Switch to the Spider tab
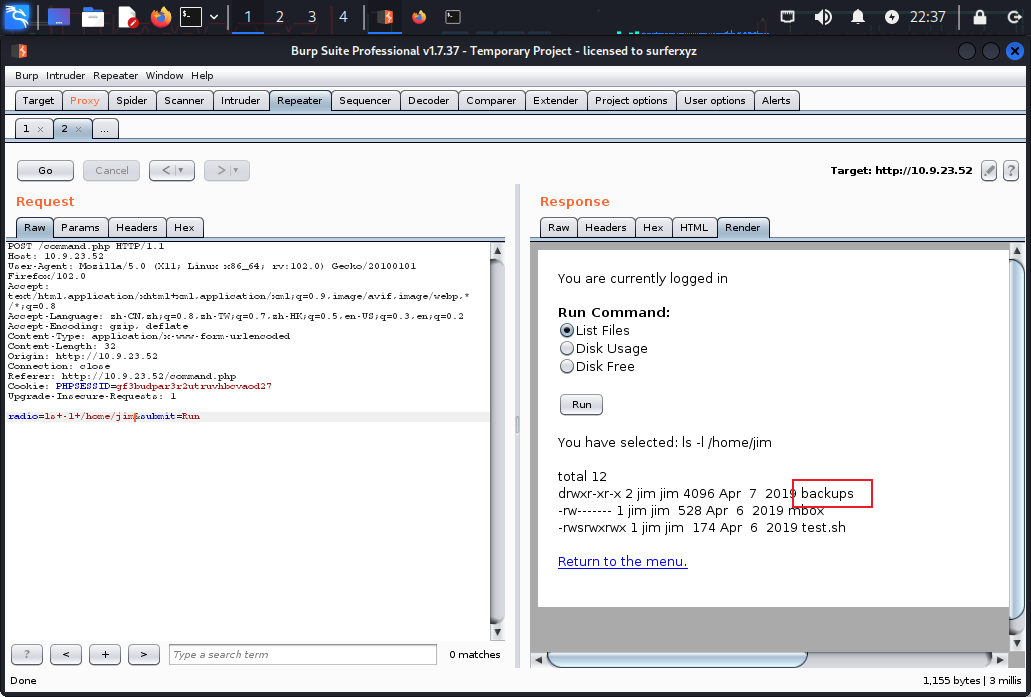 [132, 101]
